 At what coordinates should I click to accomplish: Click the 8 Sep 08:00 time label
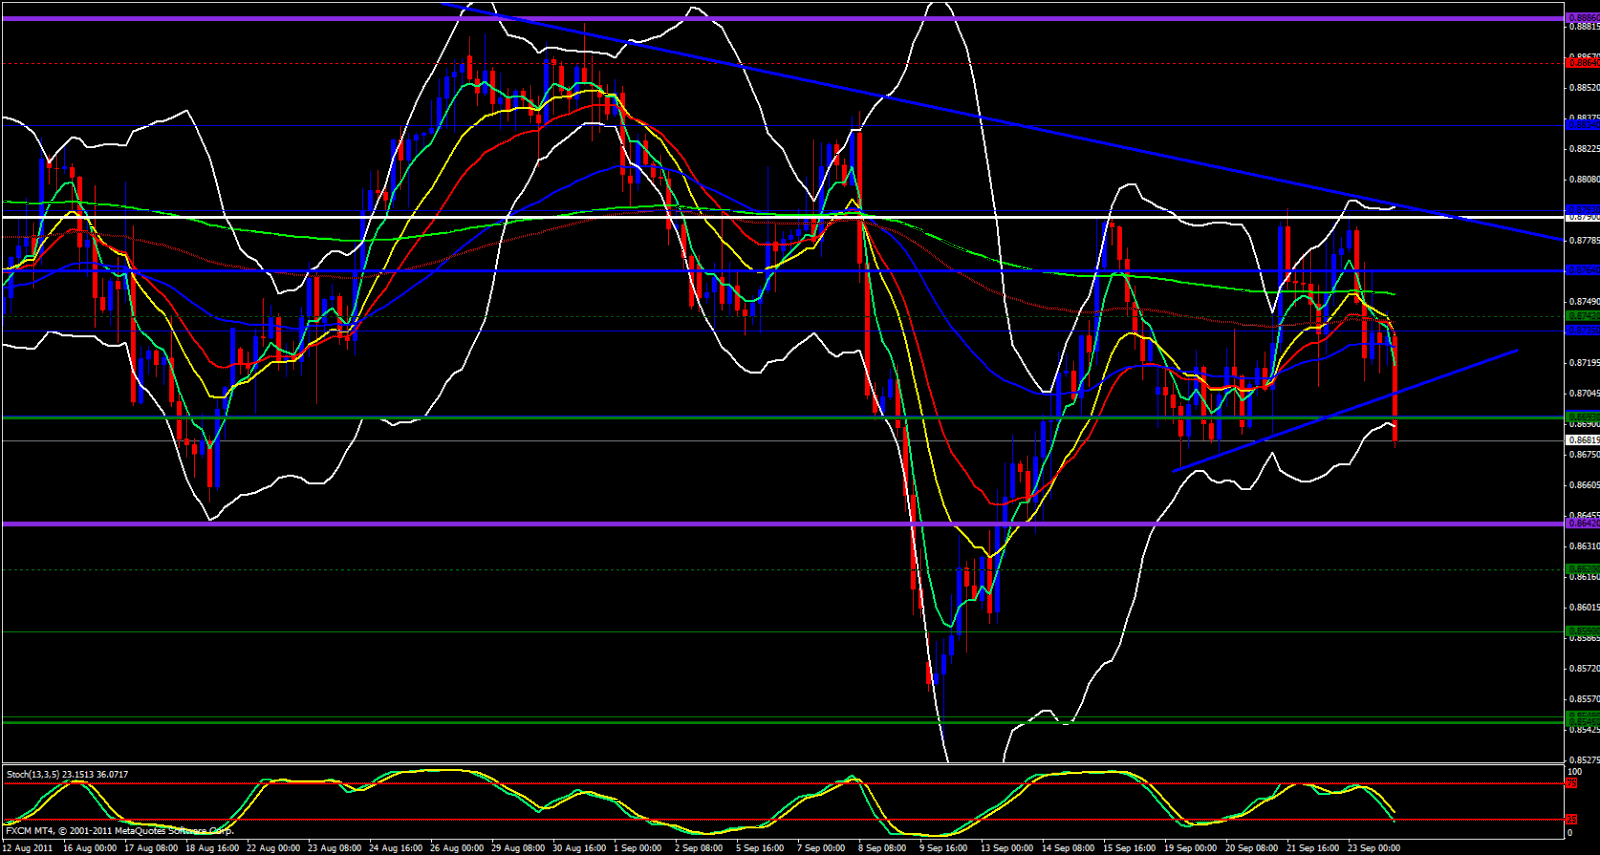(883, 848)
